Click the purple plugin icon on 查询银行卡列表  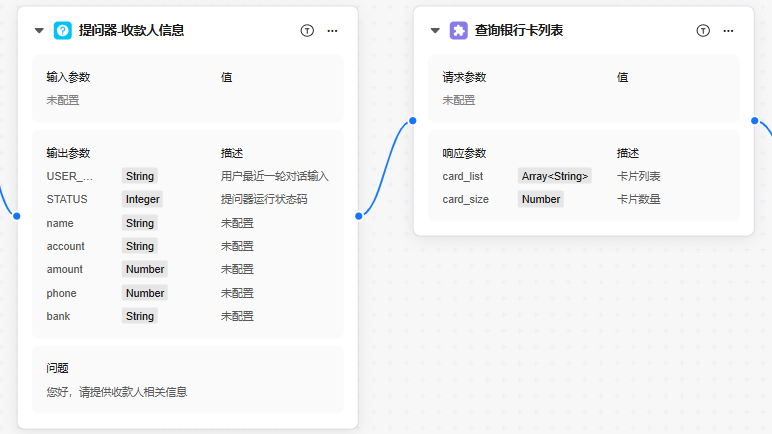(x=458, y=31)
